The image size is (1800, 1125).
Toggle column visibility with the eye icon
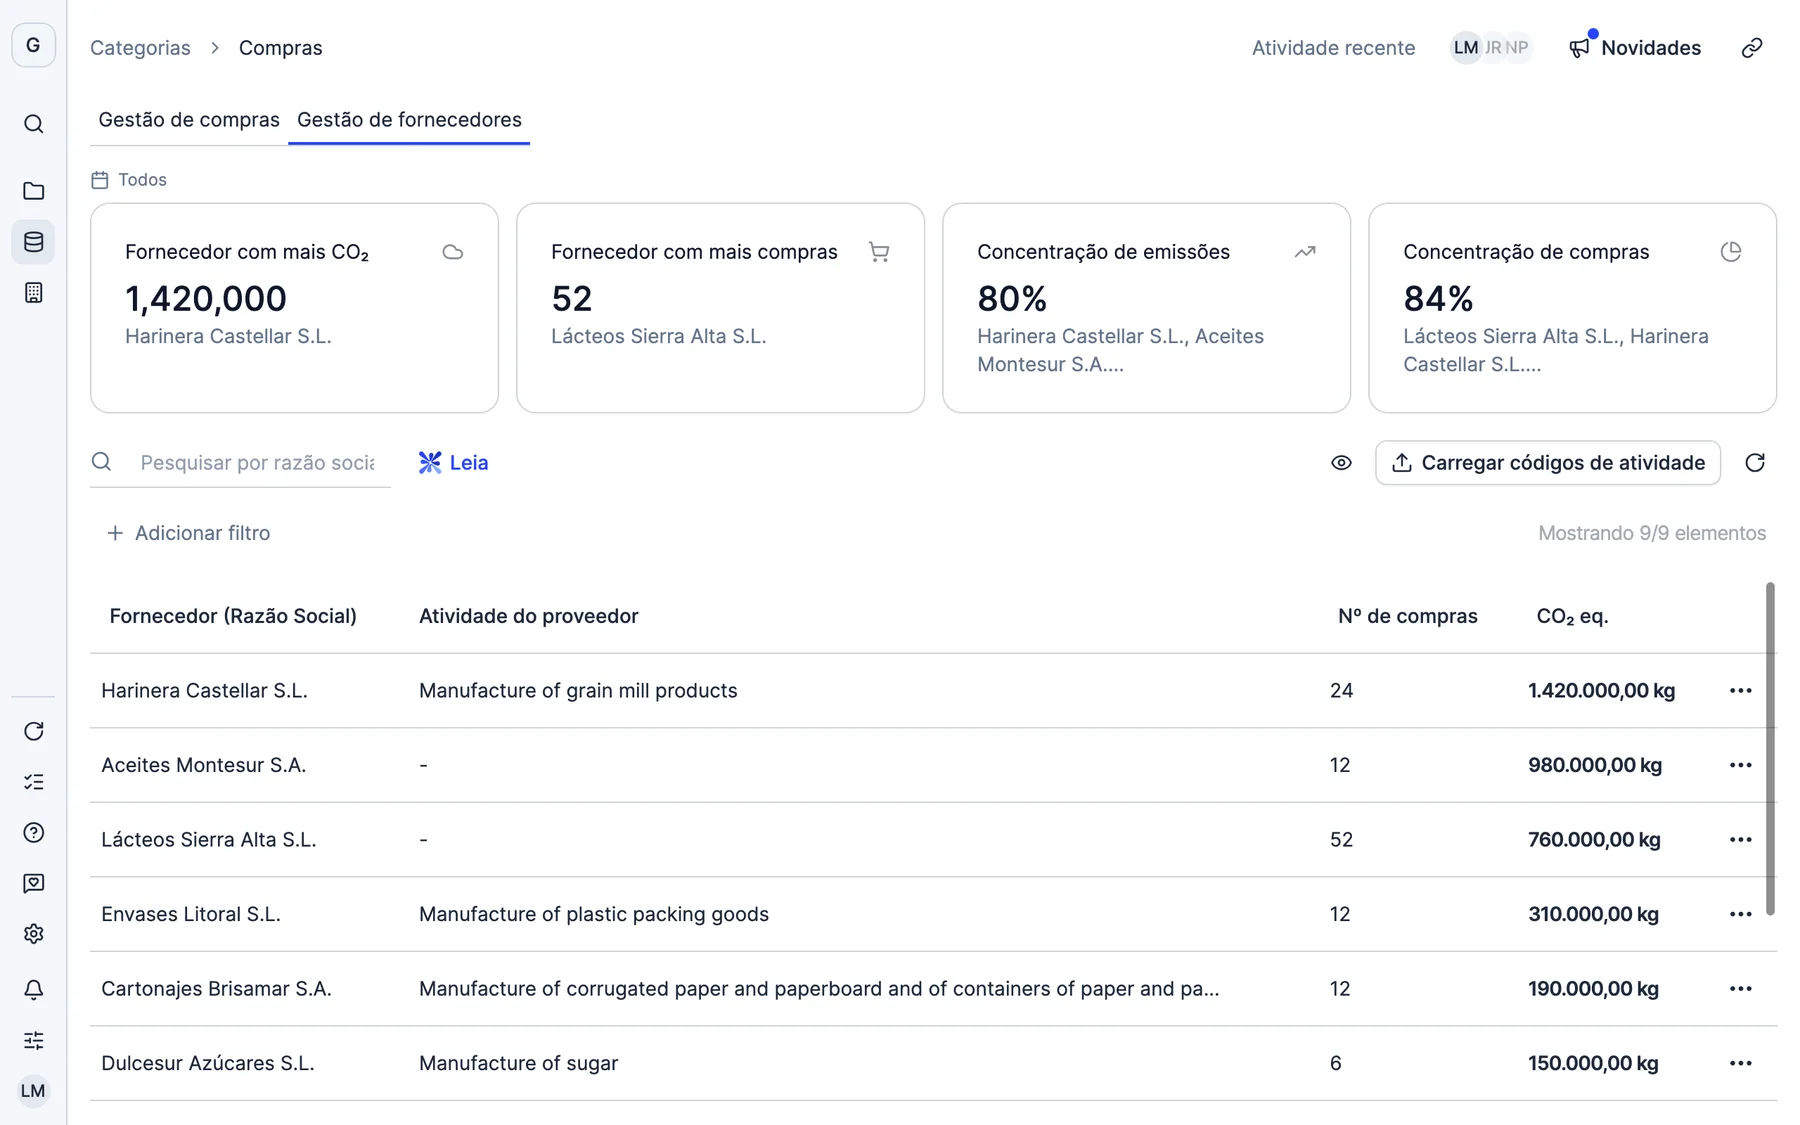[1341, 463]
